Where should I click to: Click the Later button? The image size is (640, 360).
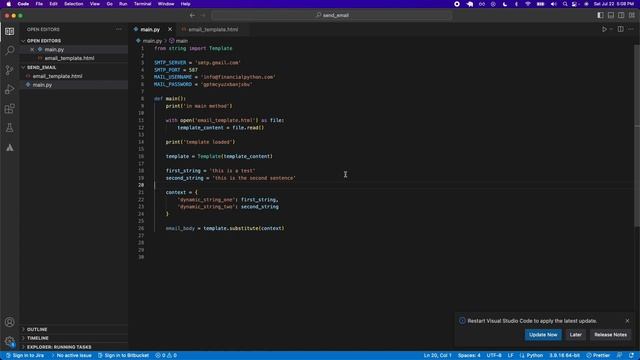point(576,335)
